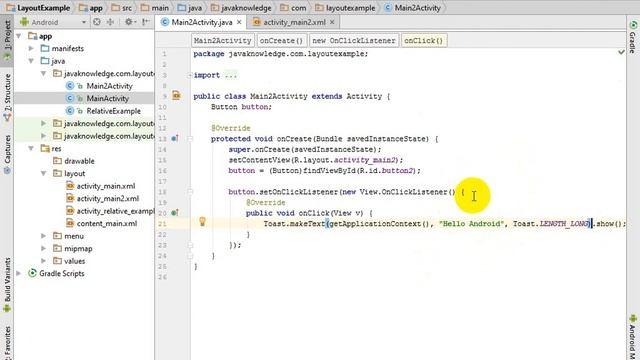The height and width of the screenshot is (360, 640).
Task: Open project panel settings gear
Action: click(129, 22)
